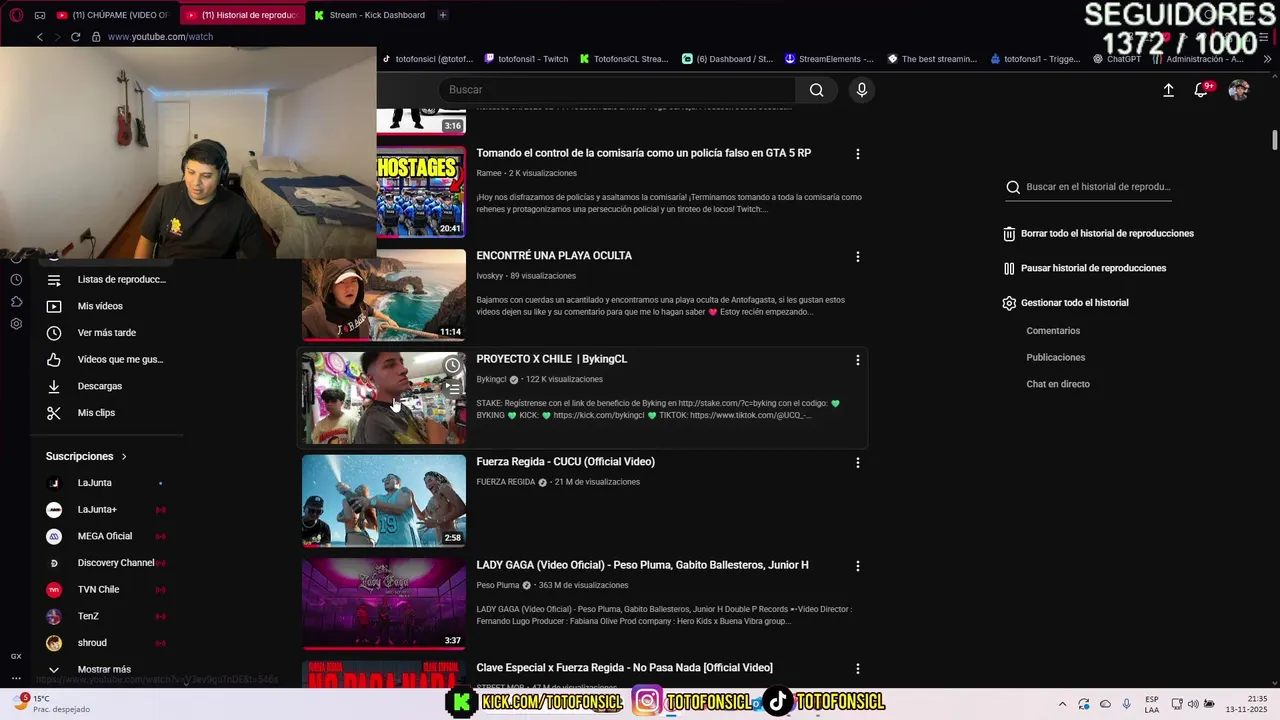Viewport: 1280px width, 720px height.
Task: Click Borrar todo el historial de reproducciones
Action: coord(1099,234)
